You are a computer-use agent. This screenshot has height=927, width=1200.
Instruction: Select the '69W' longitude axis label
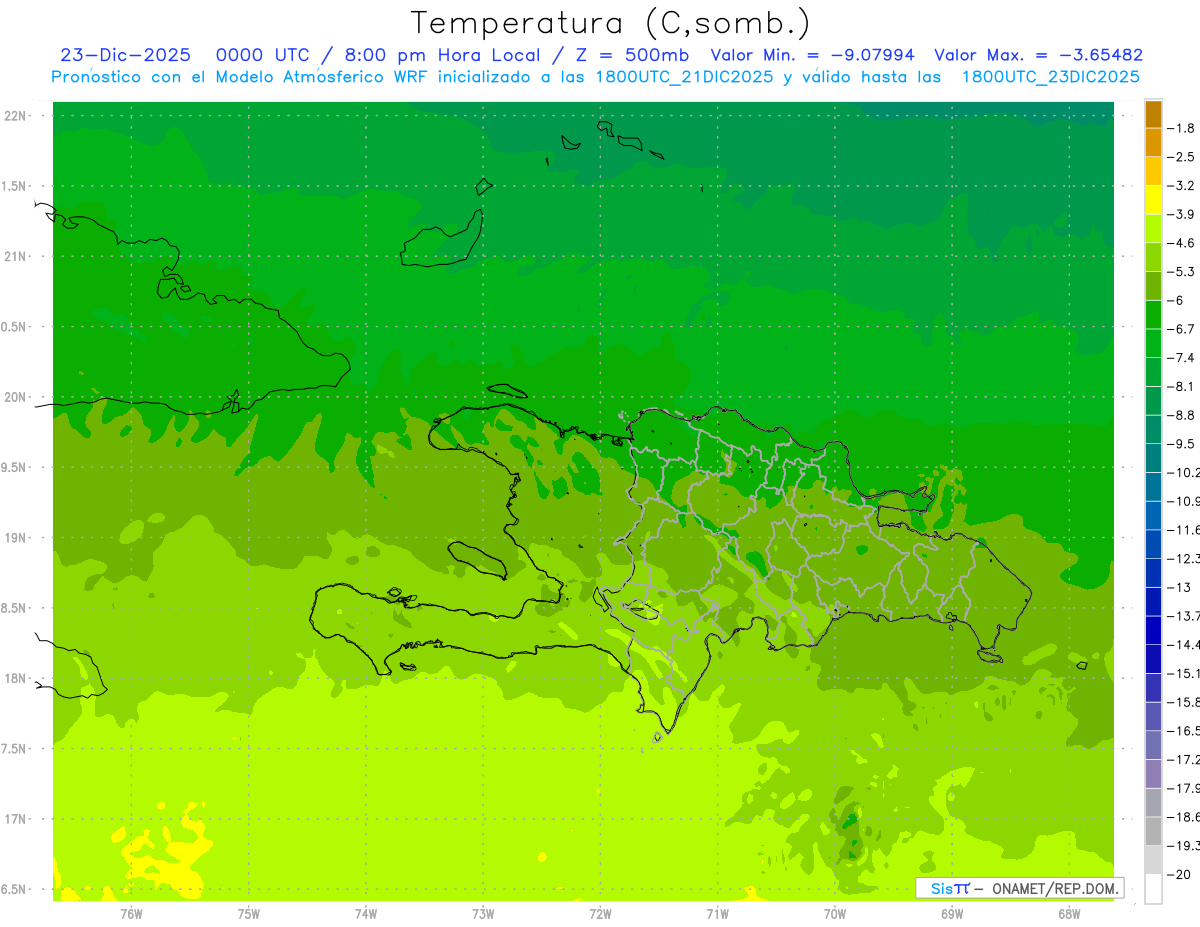click(952, 914)
